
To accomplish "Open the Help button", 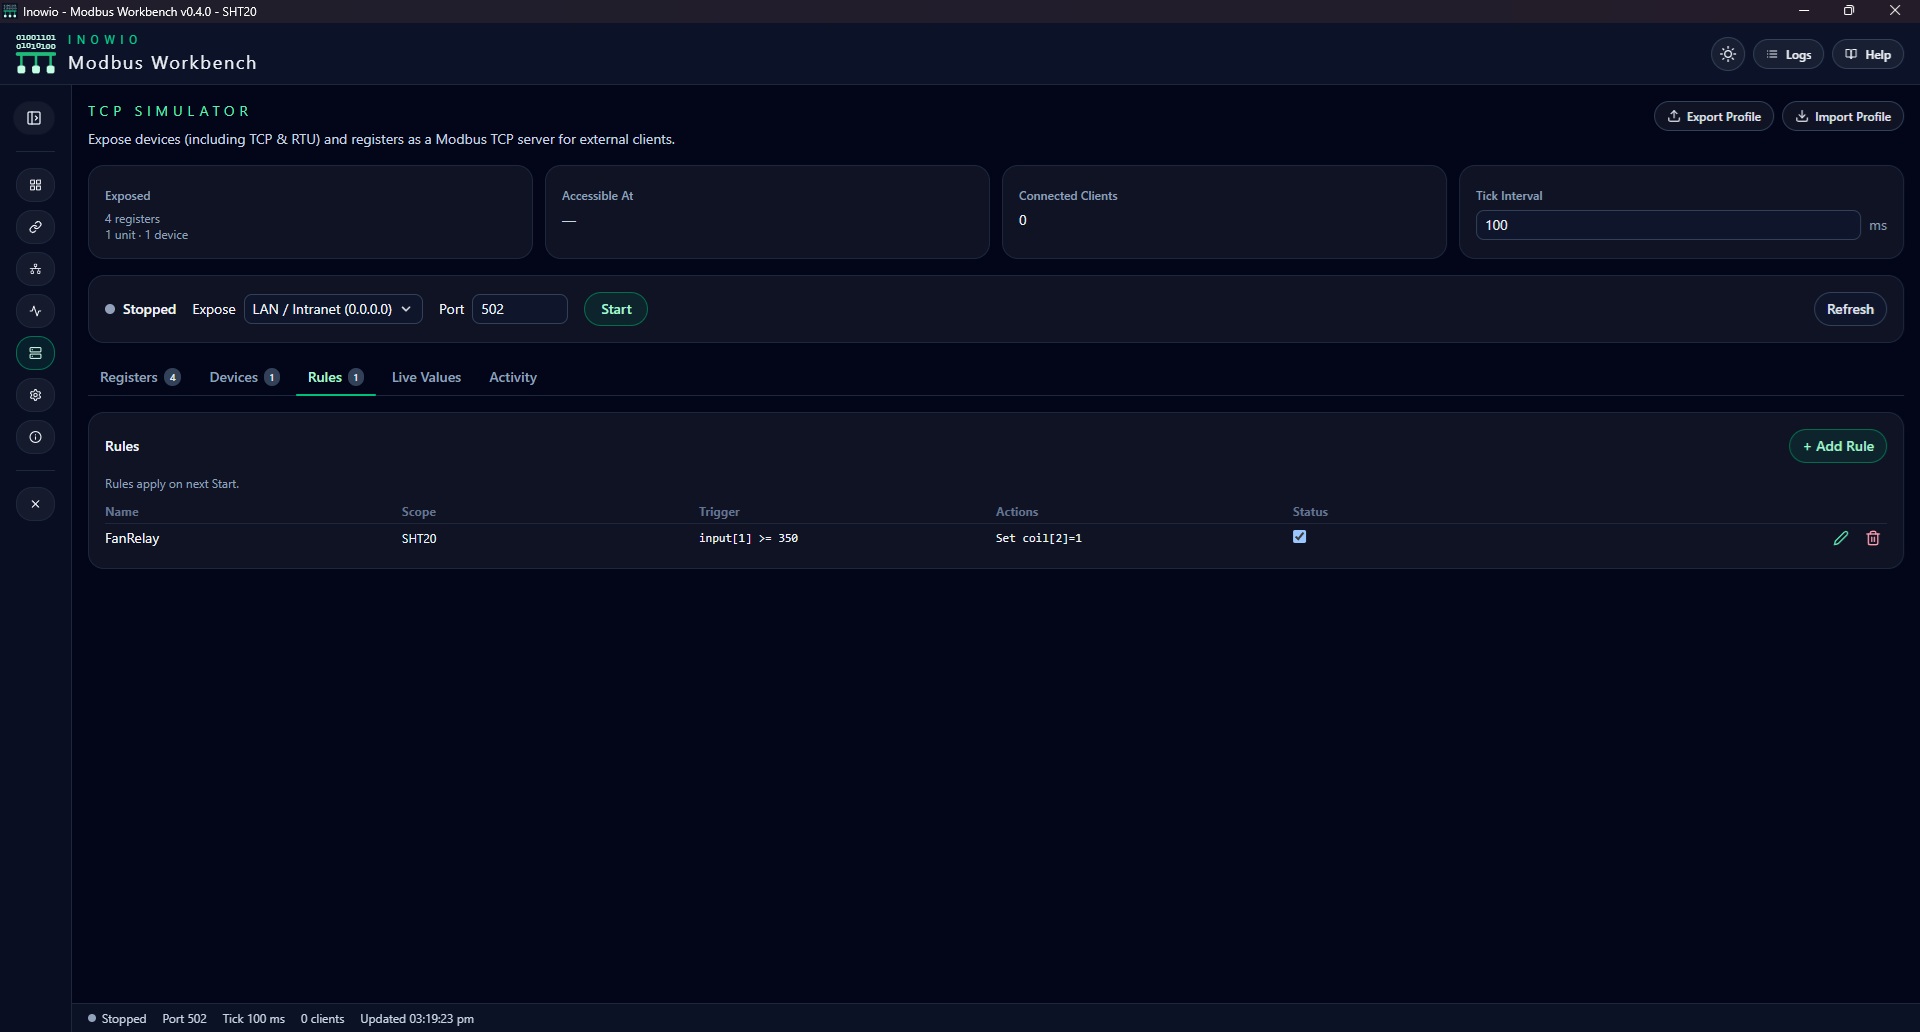I will [1868, 55].
